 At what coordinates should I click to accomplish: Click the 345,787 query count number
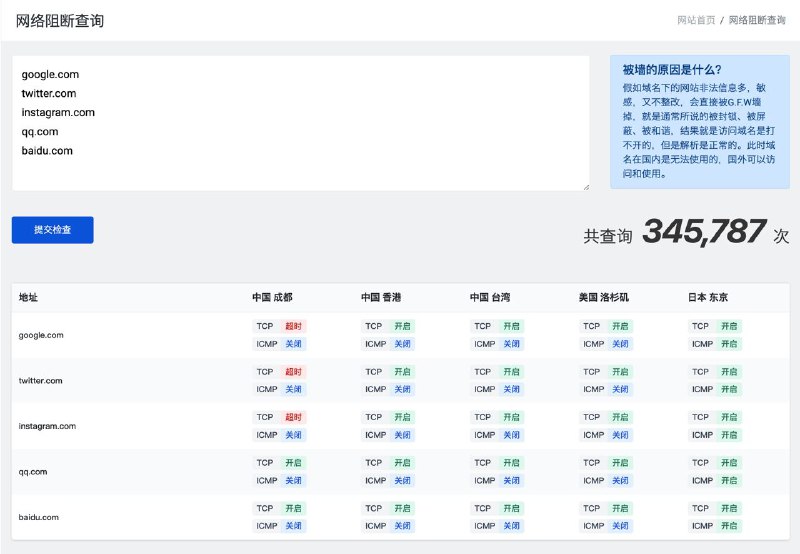pyautogui.click(x=704, y=231)
